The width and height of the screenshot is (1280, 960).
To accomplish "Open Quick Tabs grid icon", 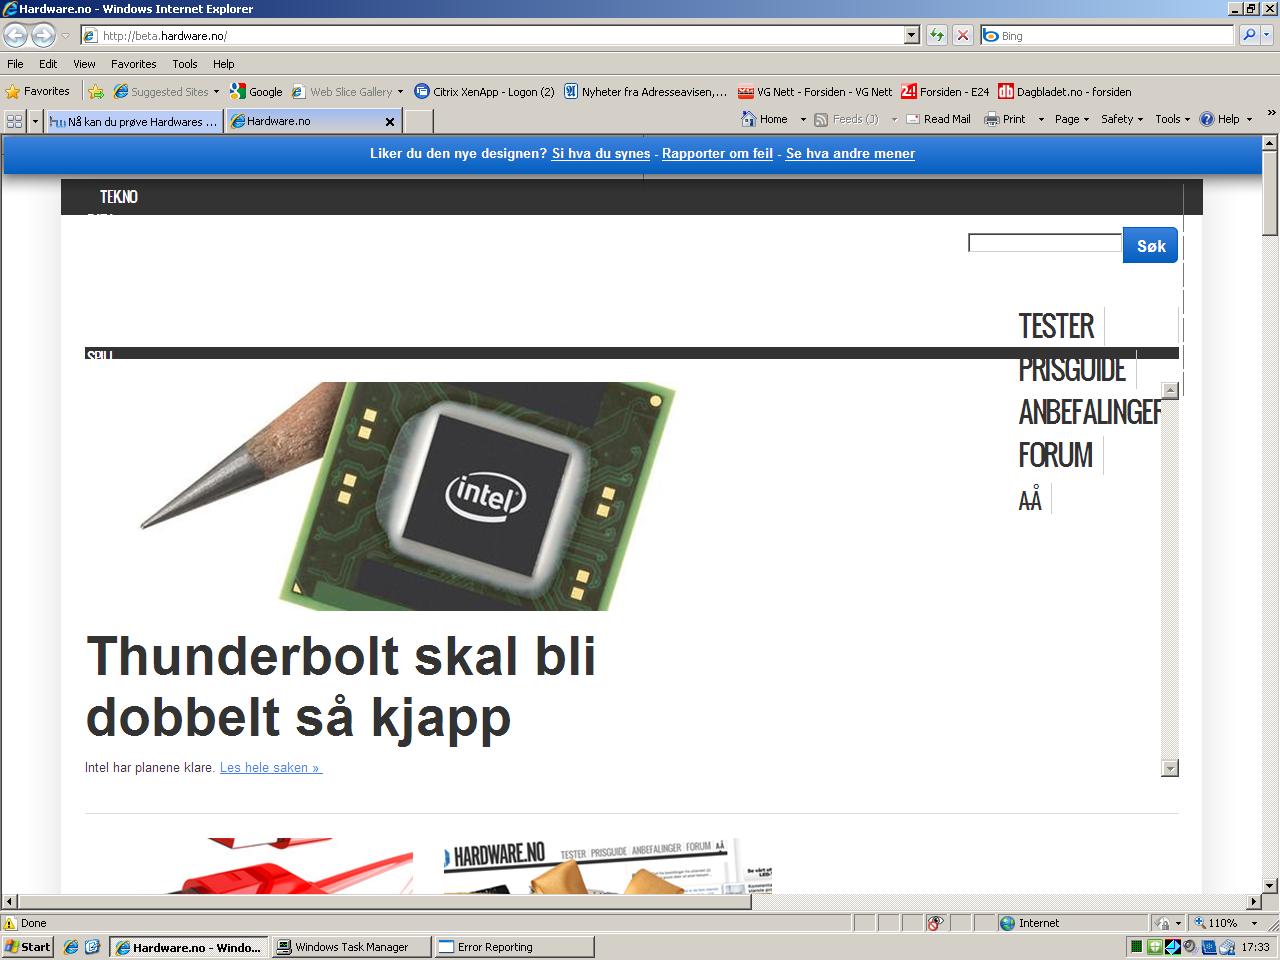I will [x=14, y=121].
